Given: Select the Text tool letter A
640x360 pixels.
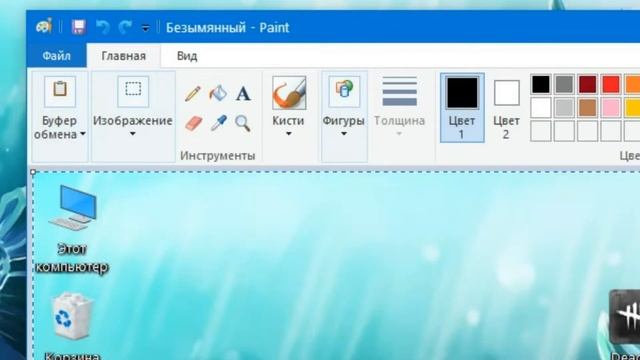Looking at the screenshot, I should click(243, 94).
